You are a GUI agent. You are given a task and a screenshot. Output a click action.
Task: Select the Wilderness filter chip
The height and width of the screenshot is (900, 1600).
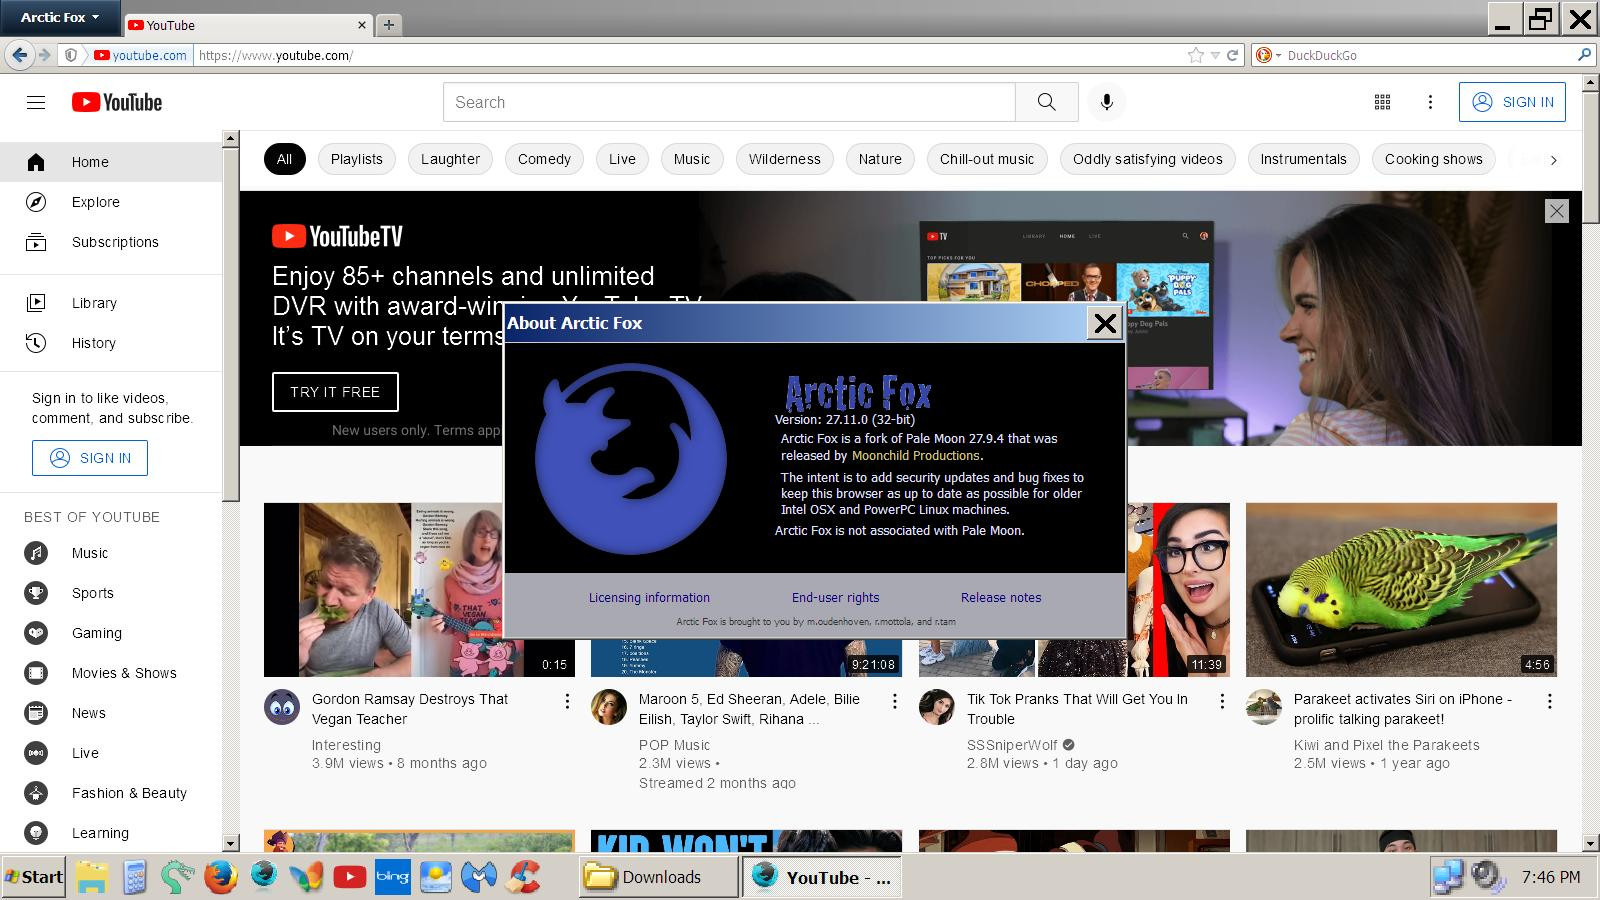click(784, 159)
